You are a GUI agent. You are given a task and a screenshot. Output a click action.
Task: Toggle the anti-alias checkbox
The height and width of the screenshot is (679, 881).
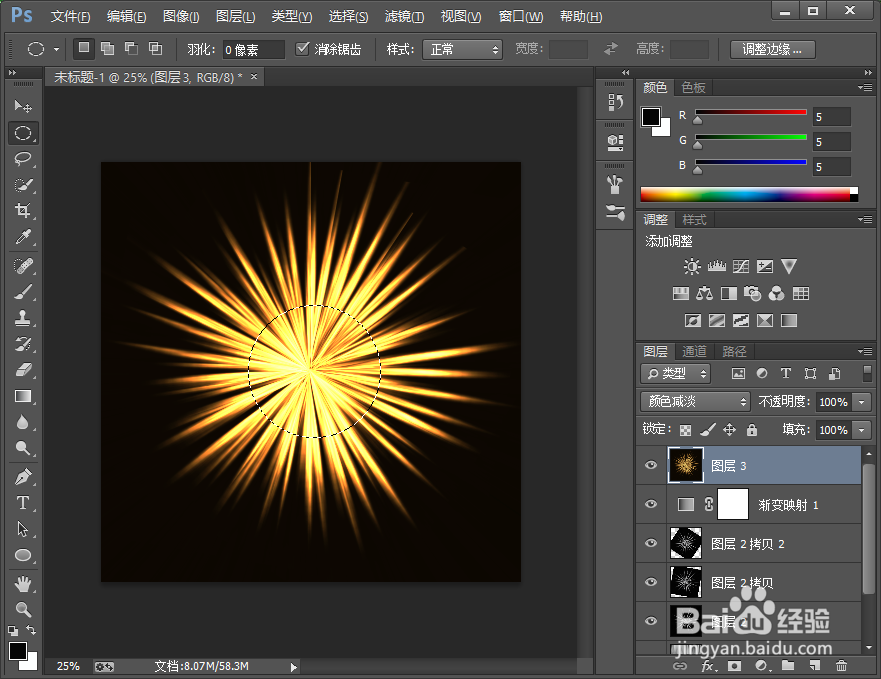(x=302, y=49)
